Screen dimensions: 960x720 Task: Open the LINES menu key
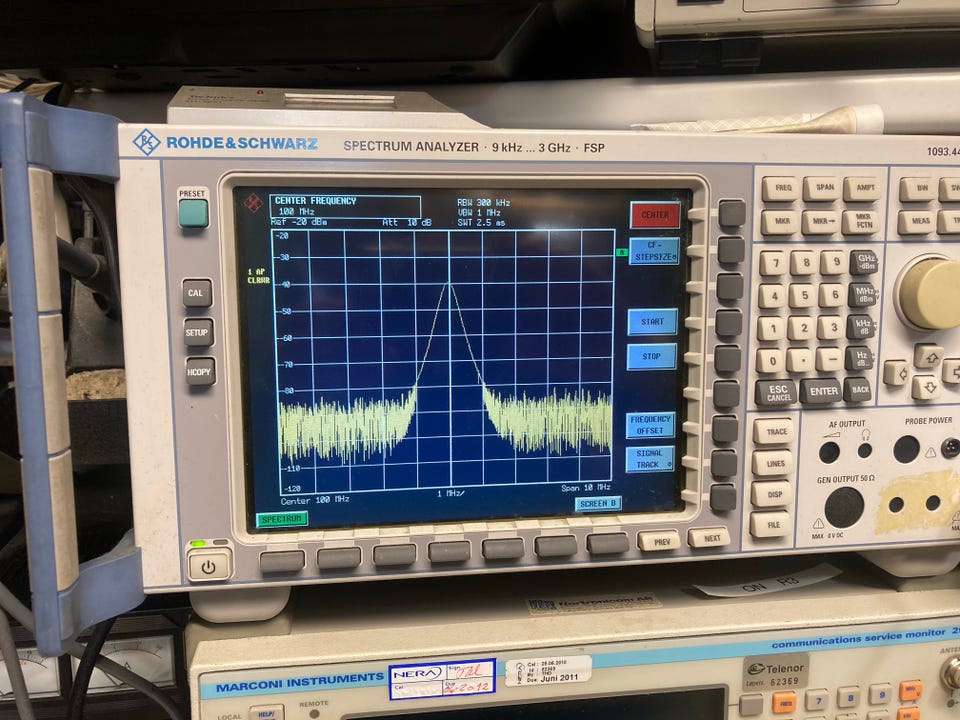[x=771, y=463]
